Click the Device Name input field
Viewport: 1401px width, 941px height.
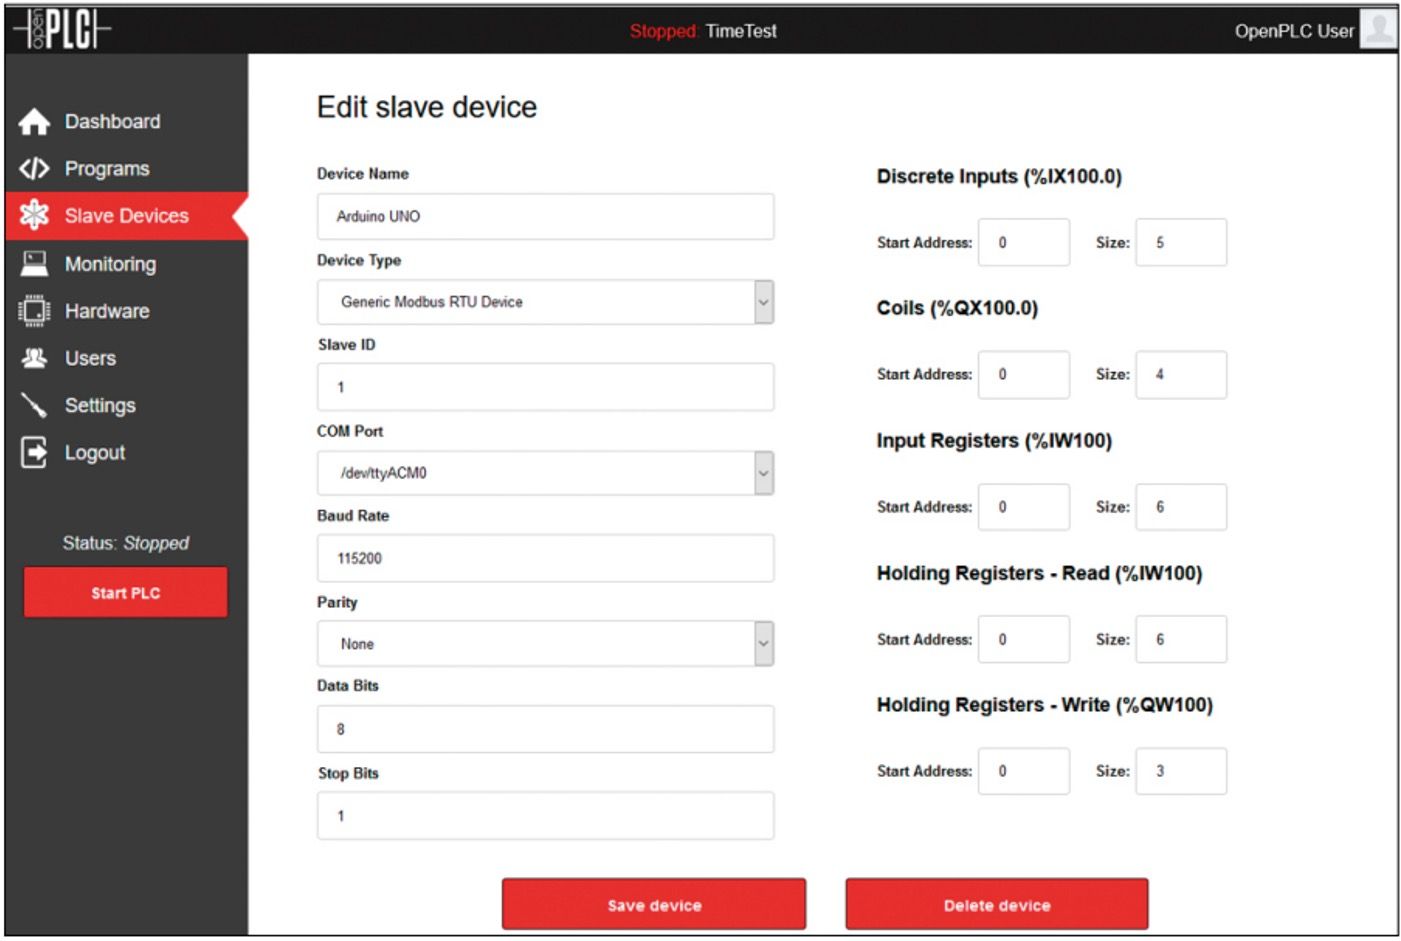click(544, 216)
